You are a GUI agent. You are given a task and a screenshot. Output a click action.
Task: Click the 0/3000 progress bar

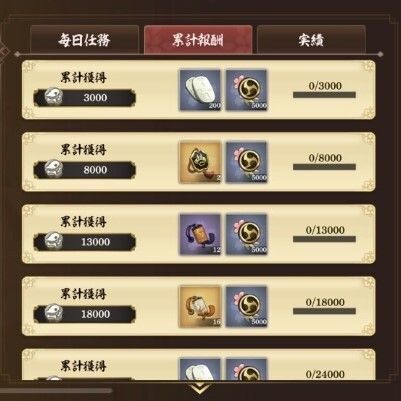point(324,95)
